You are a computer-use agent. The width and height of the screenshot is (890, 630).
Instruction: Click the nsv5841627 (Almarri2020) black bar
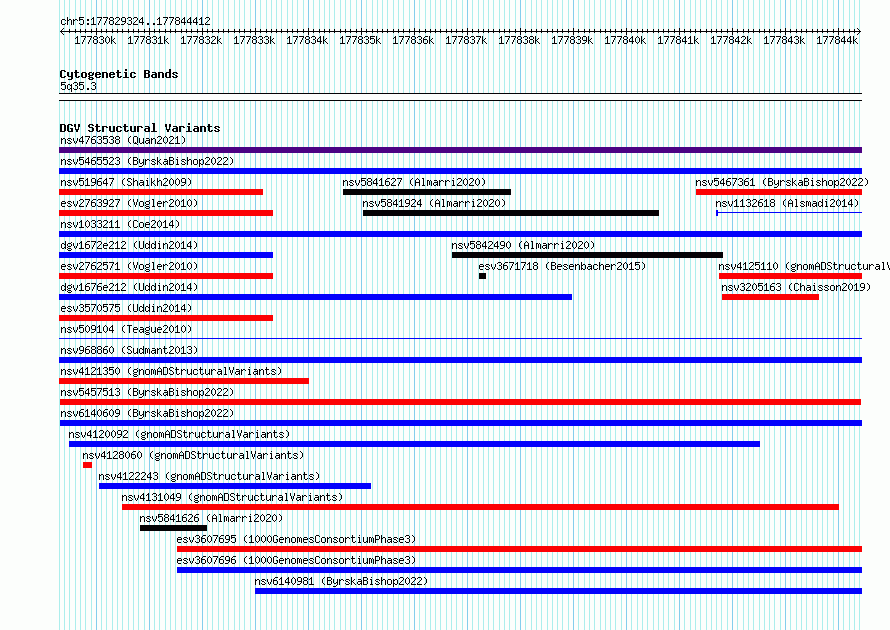tap(427, 192)
